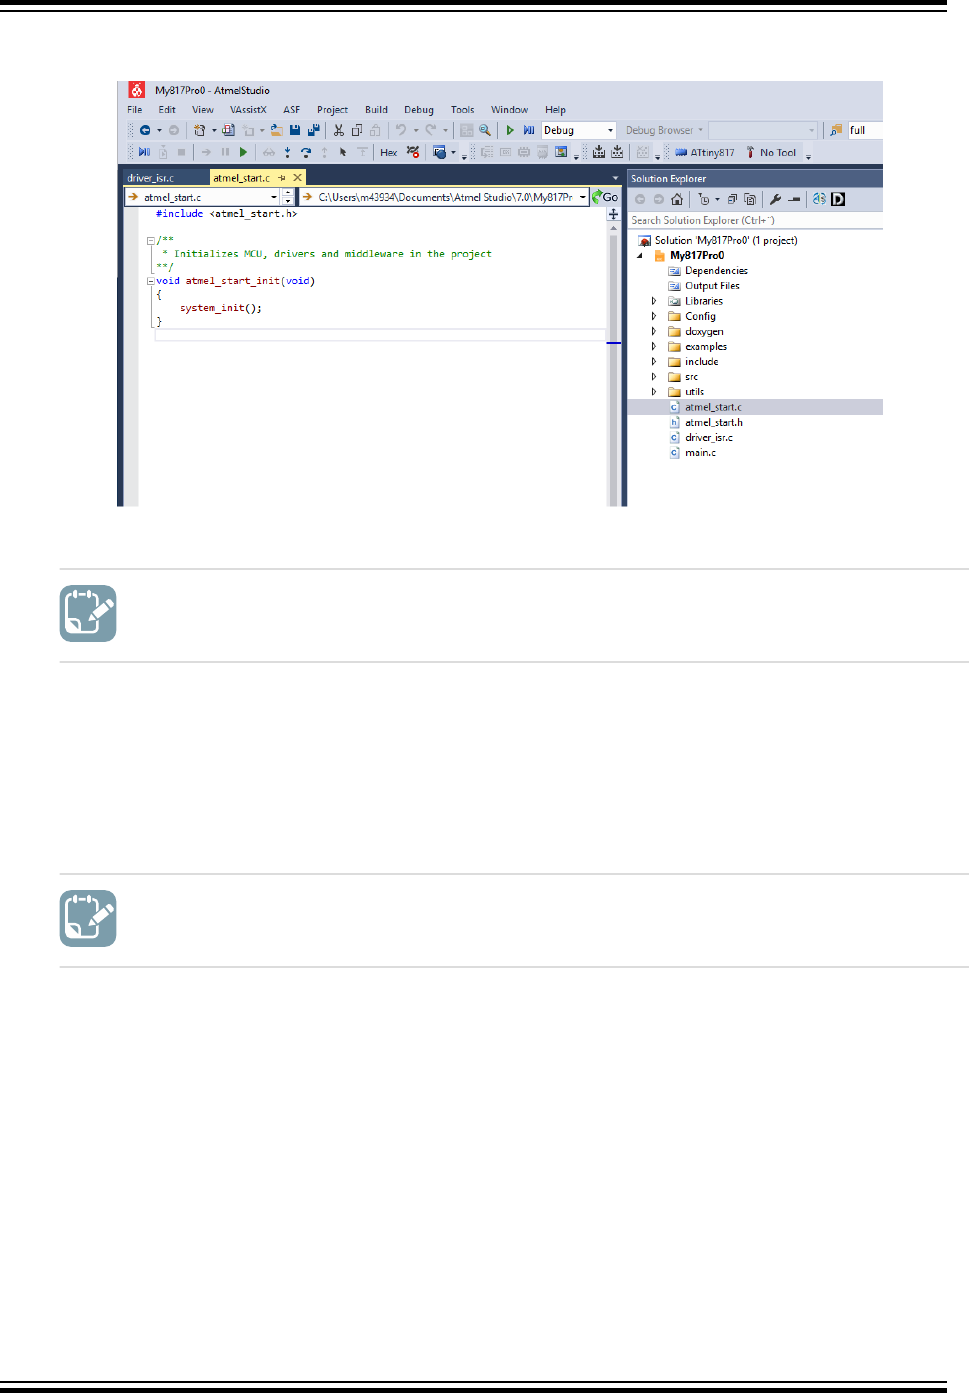The height and width of the screenshot is (1393, 969).
Task: Pin the atmel_start.c tab
Action: (282, 178)
